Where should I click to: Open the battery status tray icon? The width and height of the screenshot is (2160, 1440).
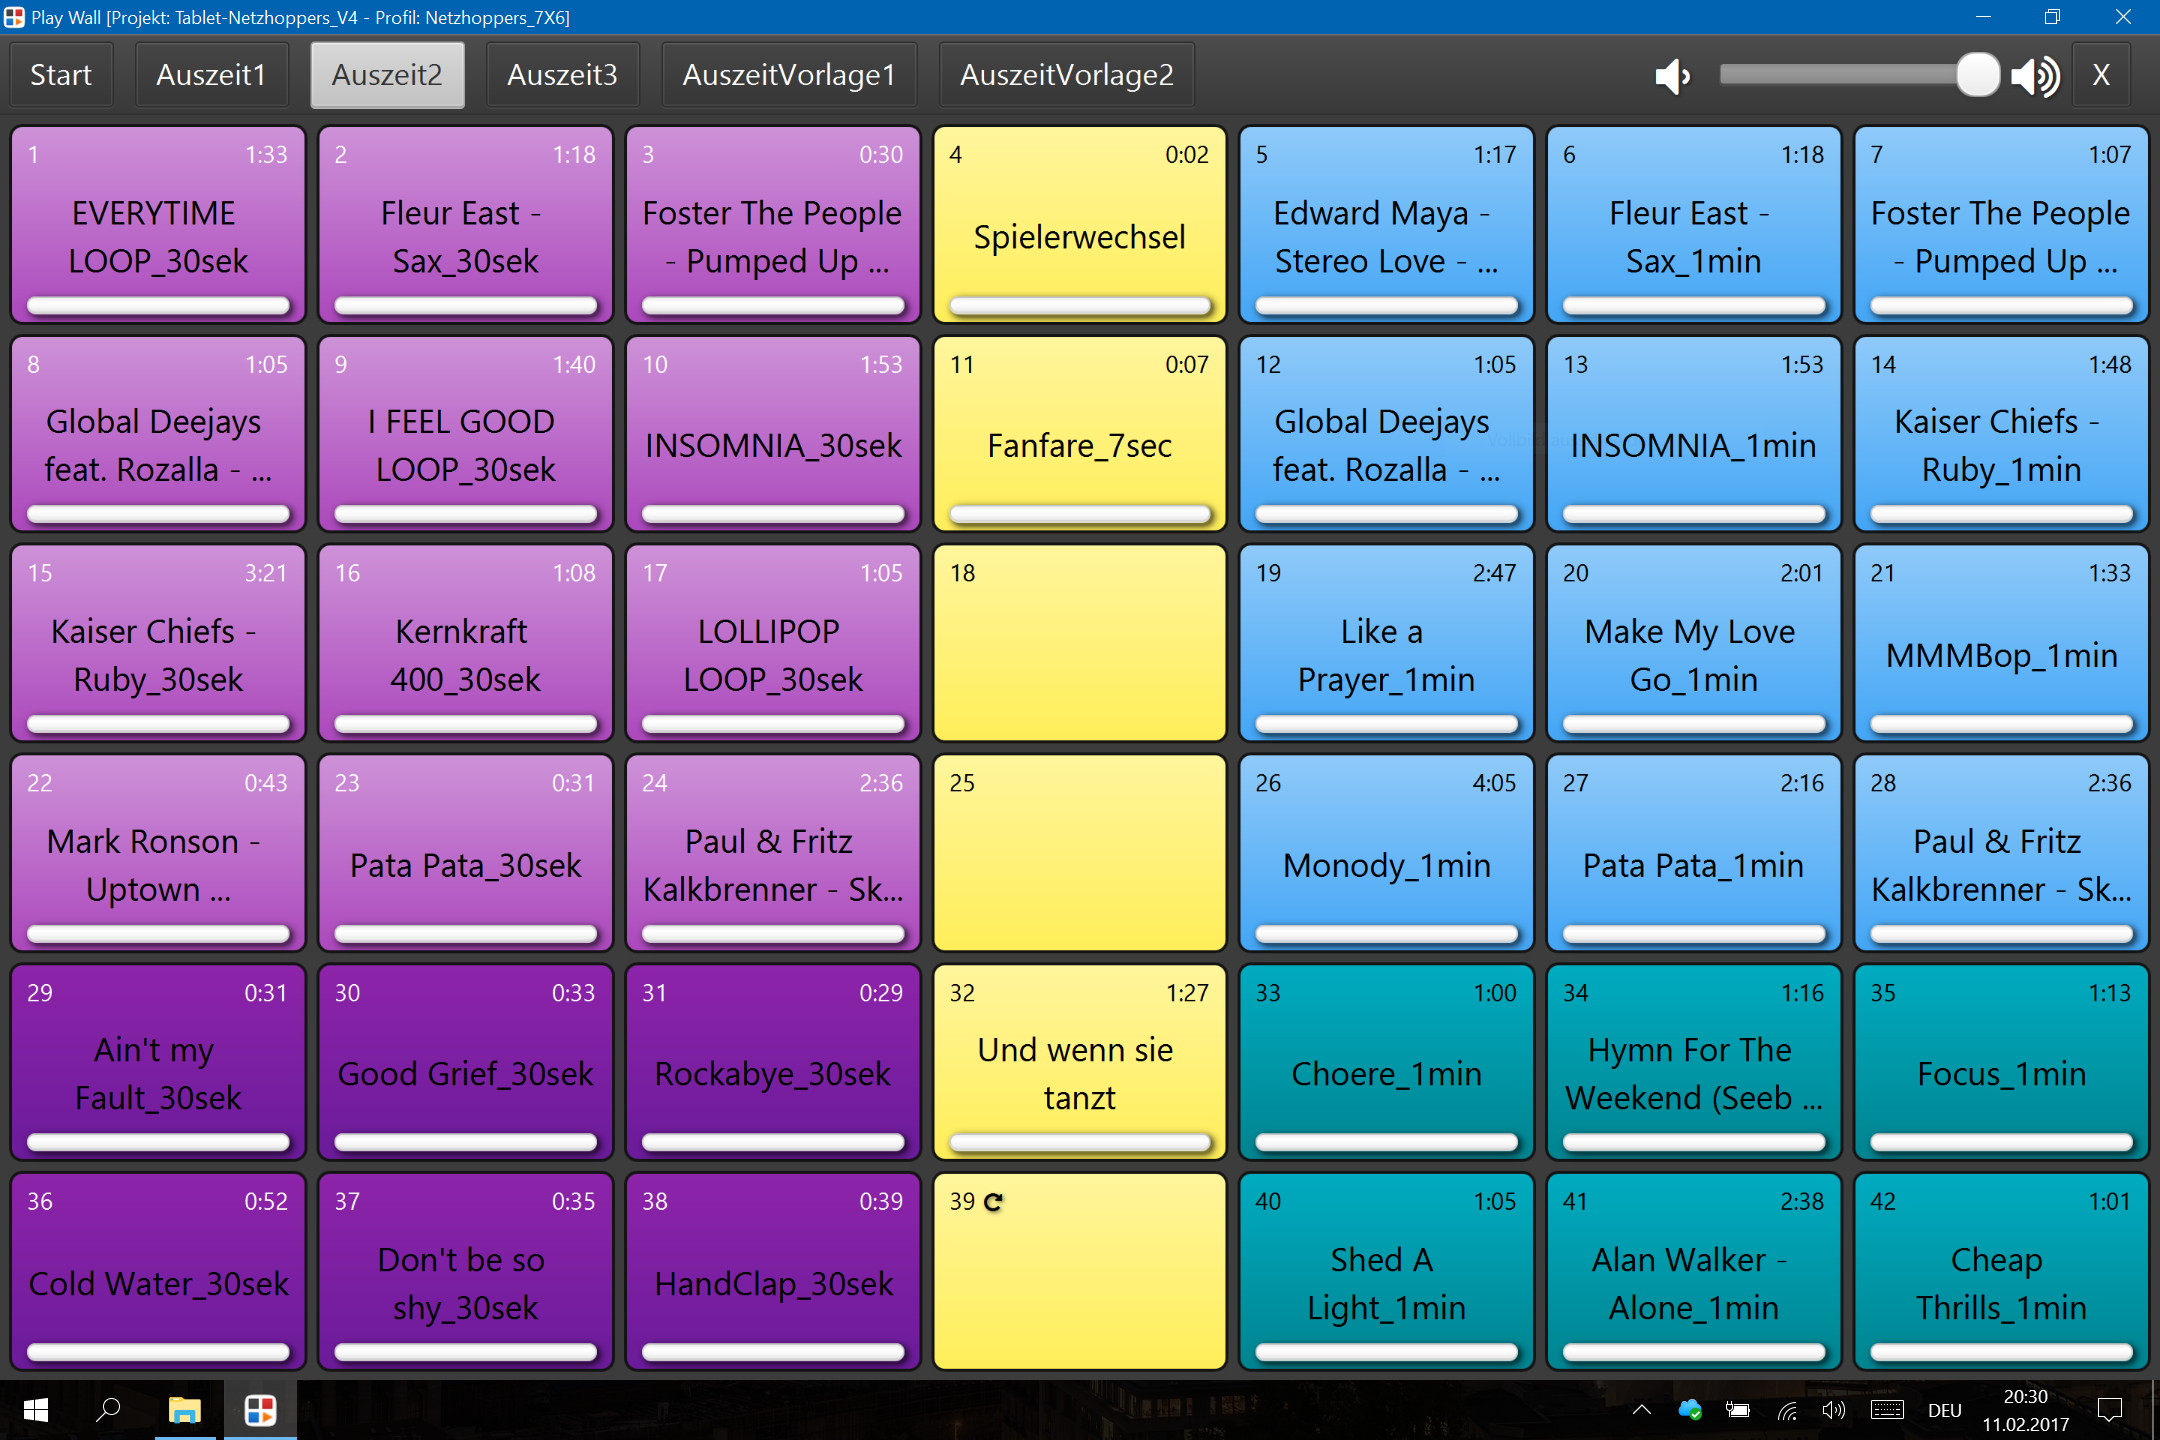tap(1738, 1410)
